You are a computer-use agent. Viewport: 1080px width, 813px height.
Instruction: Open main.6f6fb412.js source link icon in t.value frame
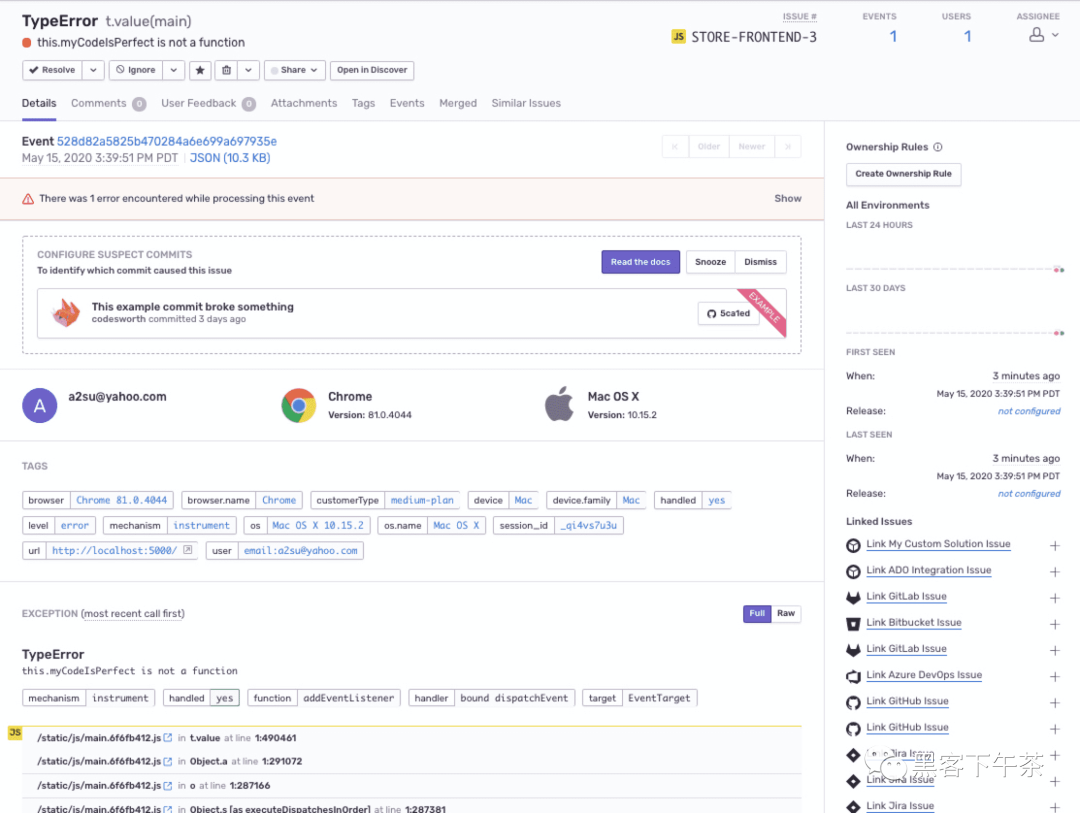(168, 738)
